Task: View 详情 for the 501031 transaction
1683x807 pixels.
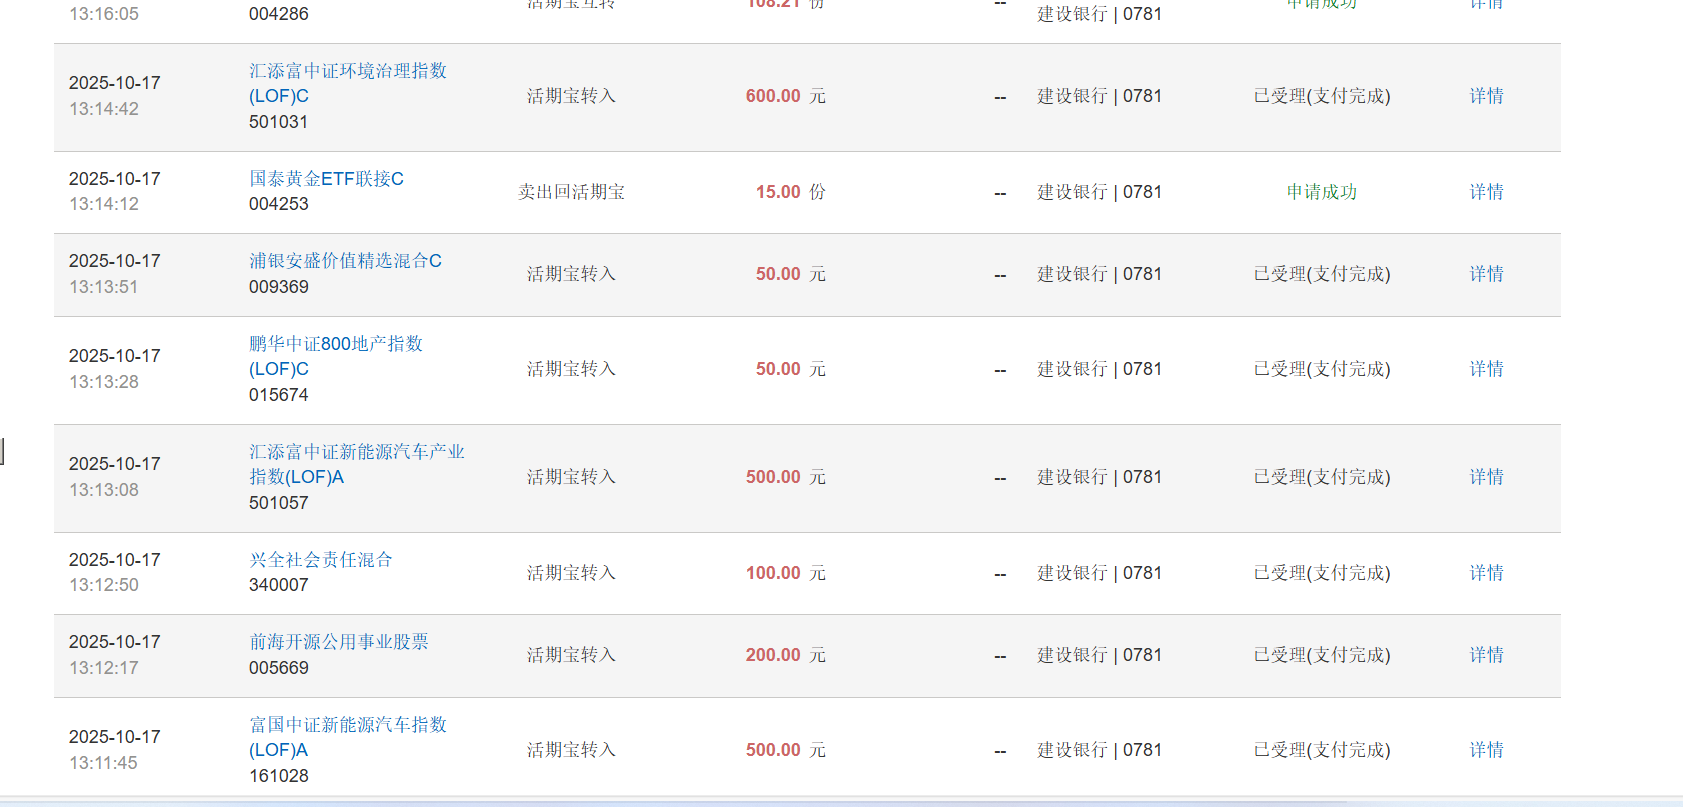Action: (x=1486, y=96)
